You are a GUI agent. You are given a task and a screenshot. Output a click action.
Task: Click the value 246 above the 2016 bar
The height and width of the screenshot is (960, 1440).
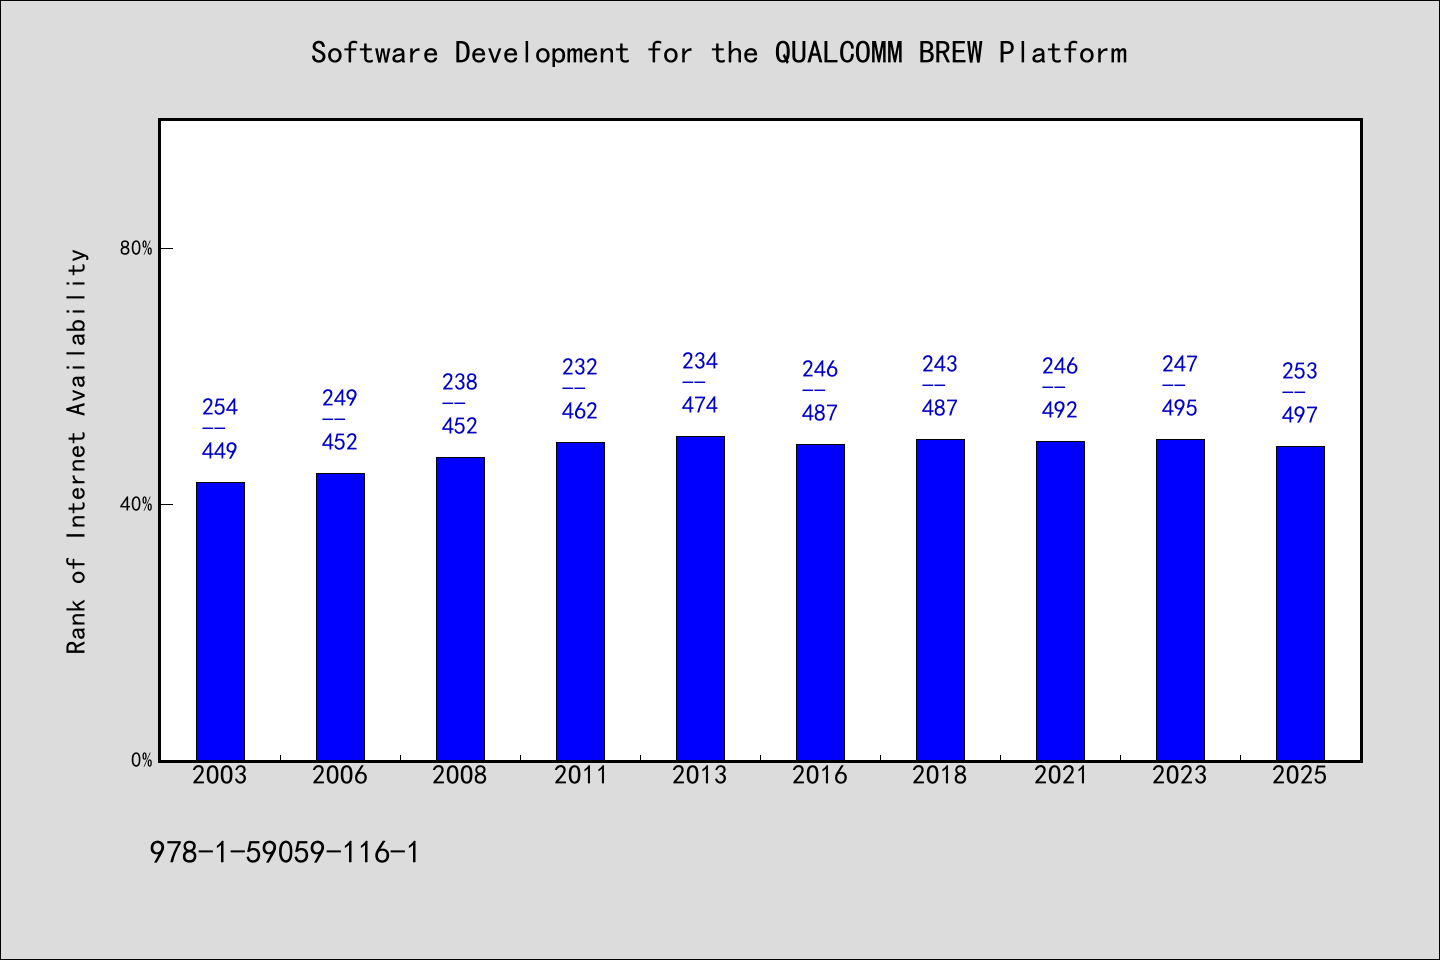tap(820, 369)
